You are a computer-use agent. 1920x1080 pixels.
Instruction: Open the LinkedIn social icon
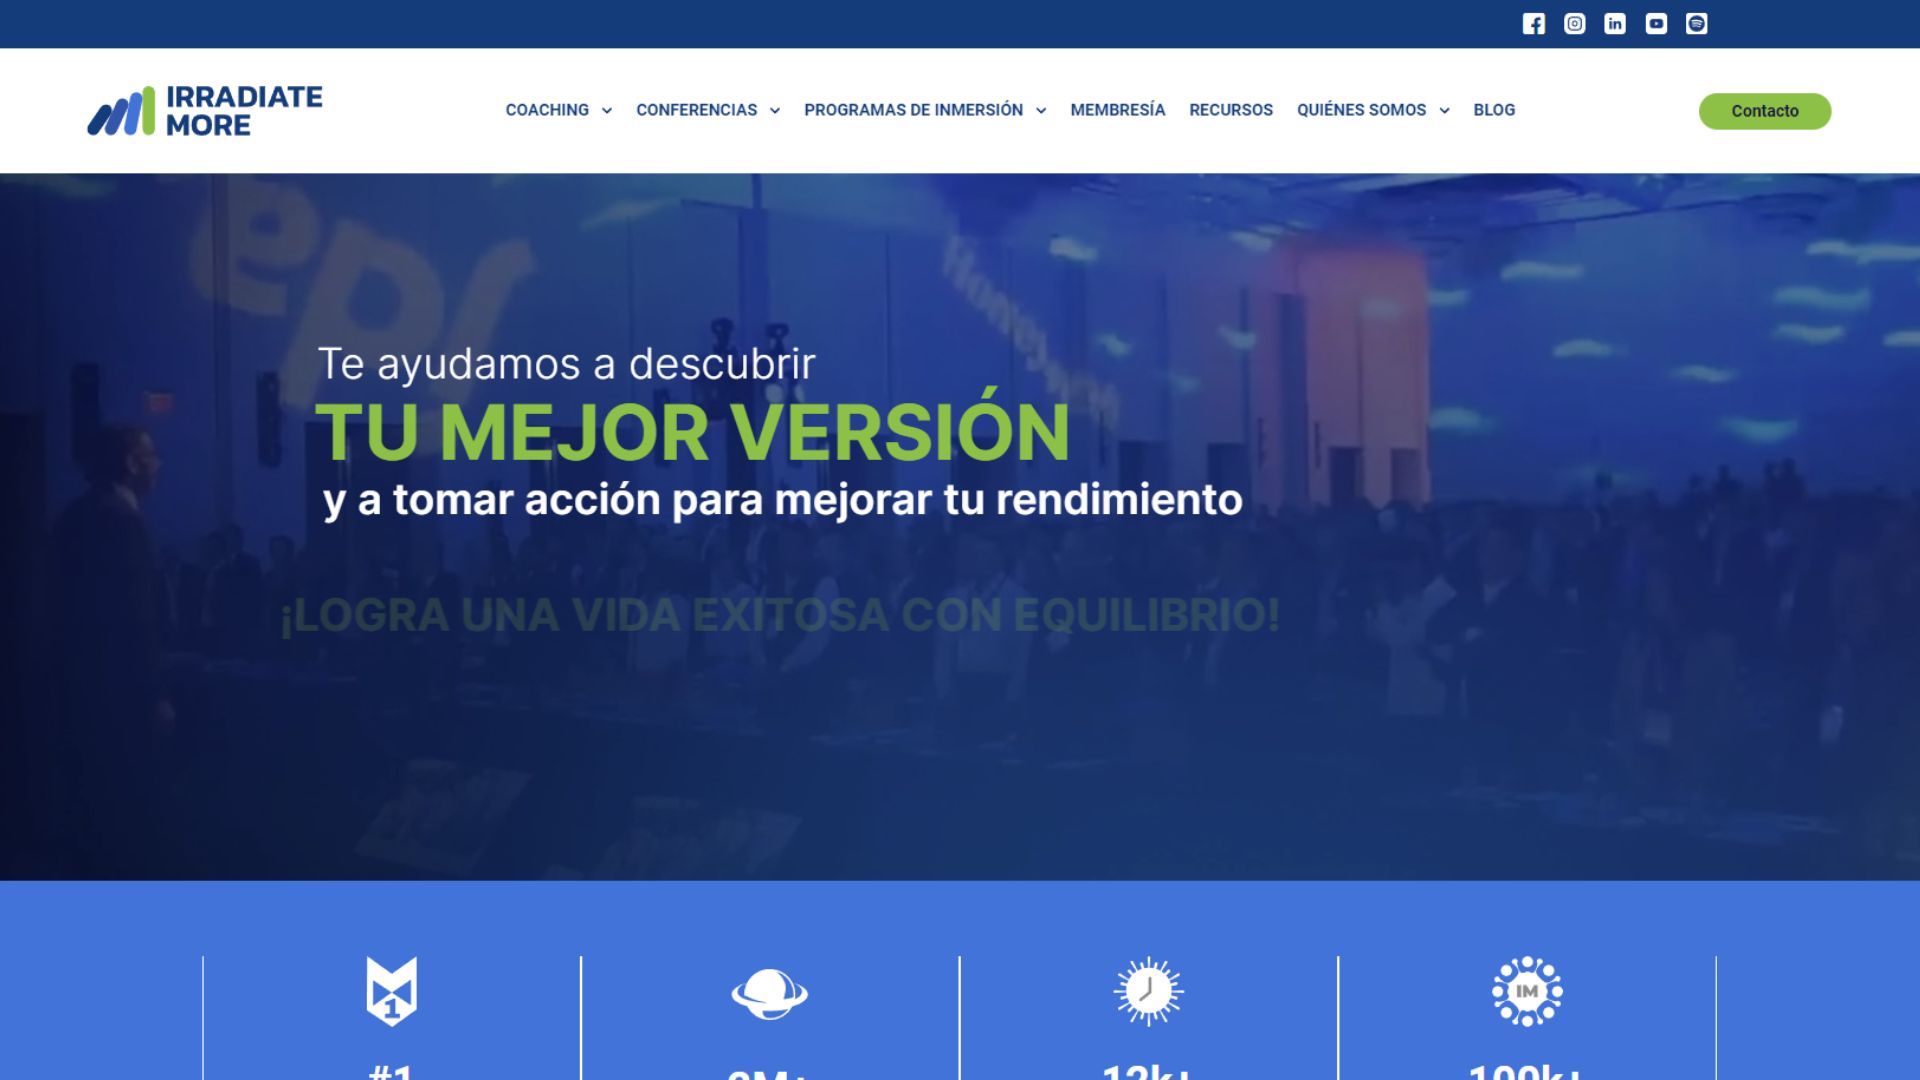(1615, 23)
